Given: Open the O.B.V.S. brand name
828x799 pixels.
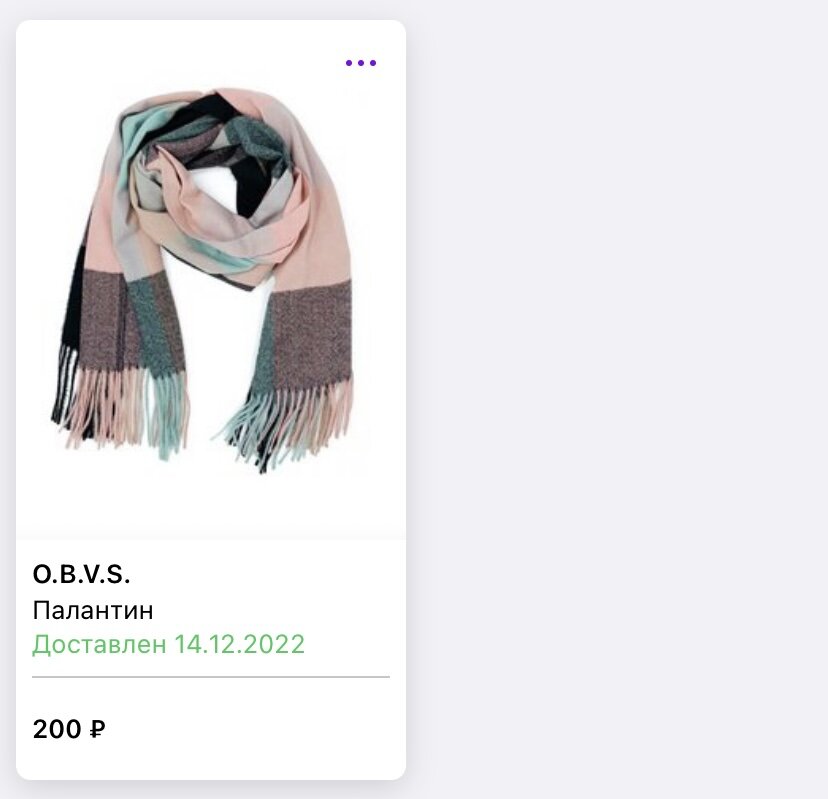Looking at the screenshot, I should point(81,574).
